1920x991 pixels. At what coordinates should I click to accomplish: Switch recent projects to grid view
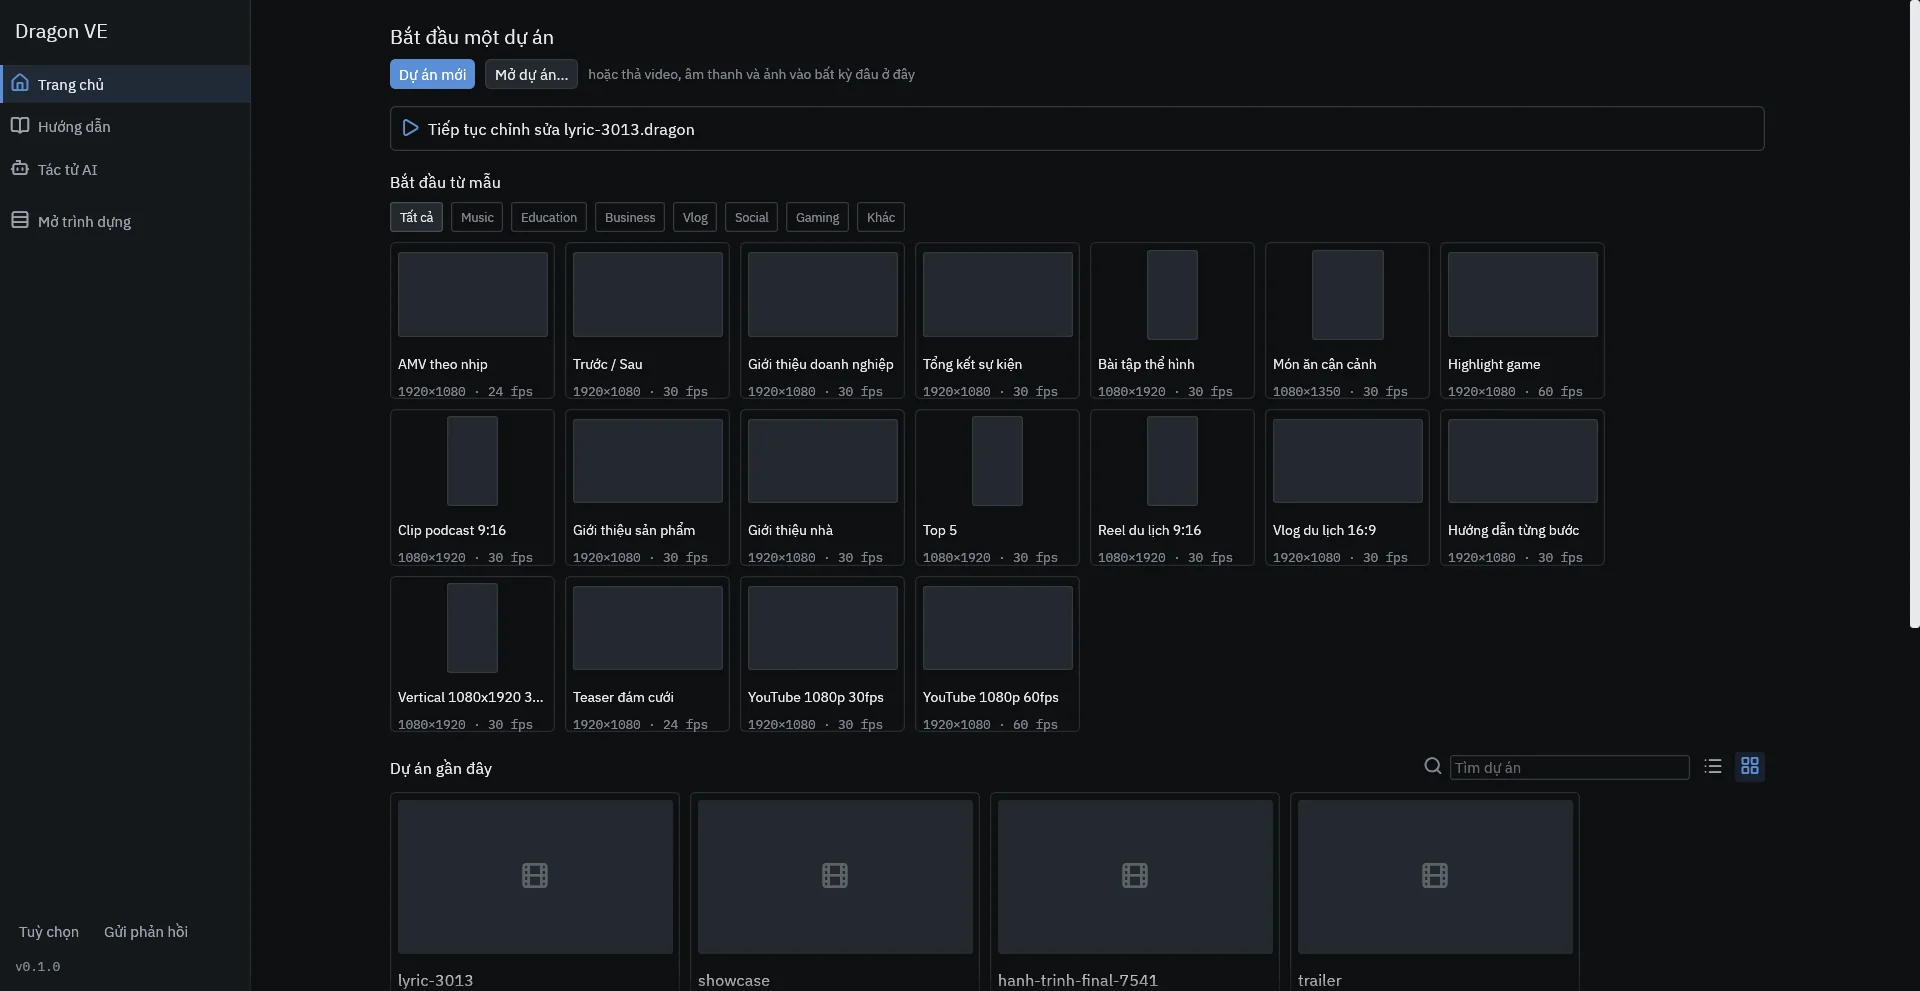coord(1750,766)
